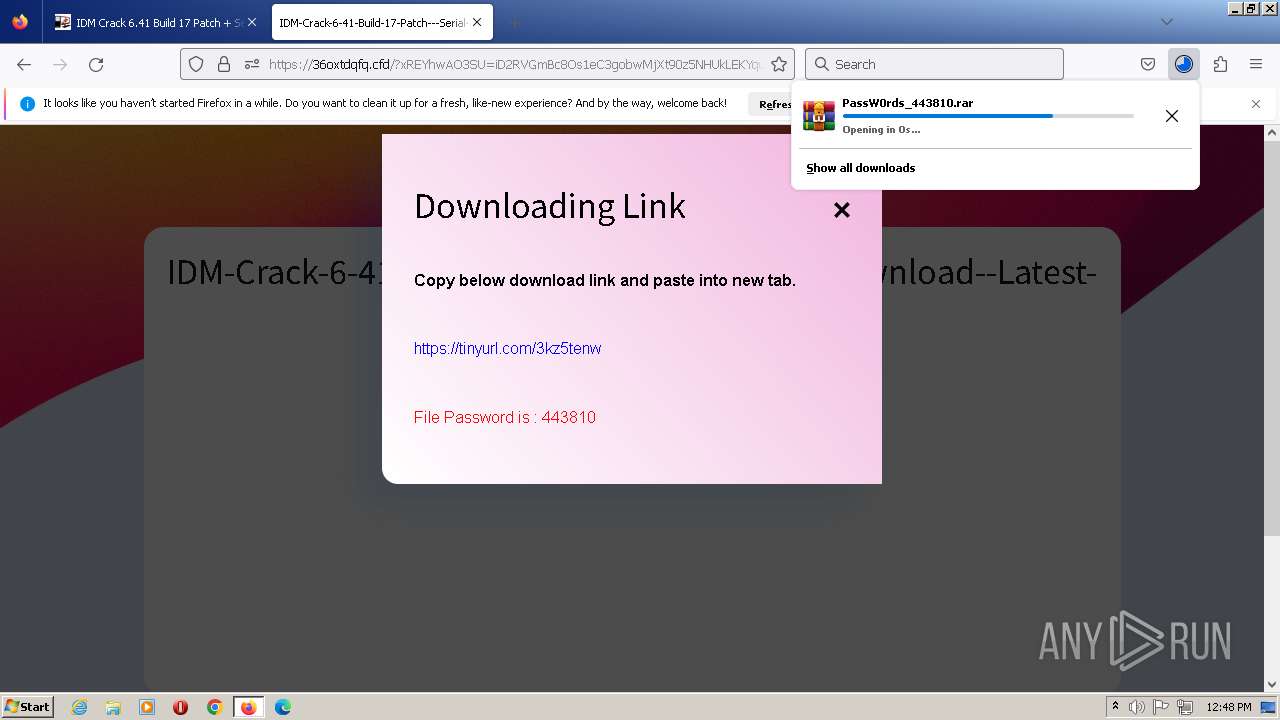
Task: Show all downloads
Action: pos(861,168)
